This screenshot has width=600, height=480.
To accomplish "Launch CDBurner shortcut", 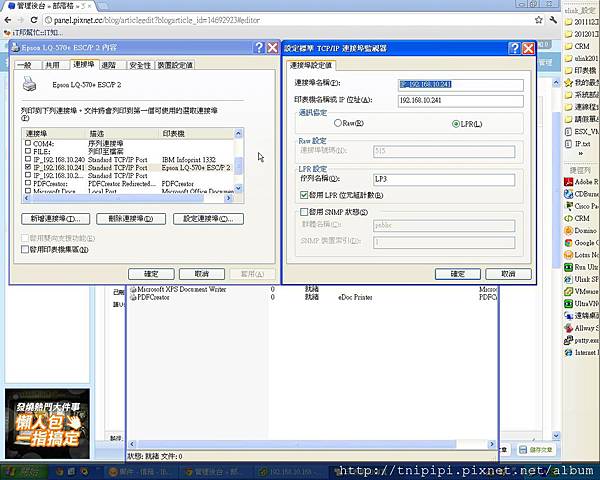I will 581,194.
